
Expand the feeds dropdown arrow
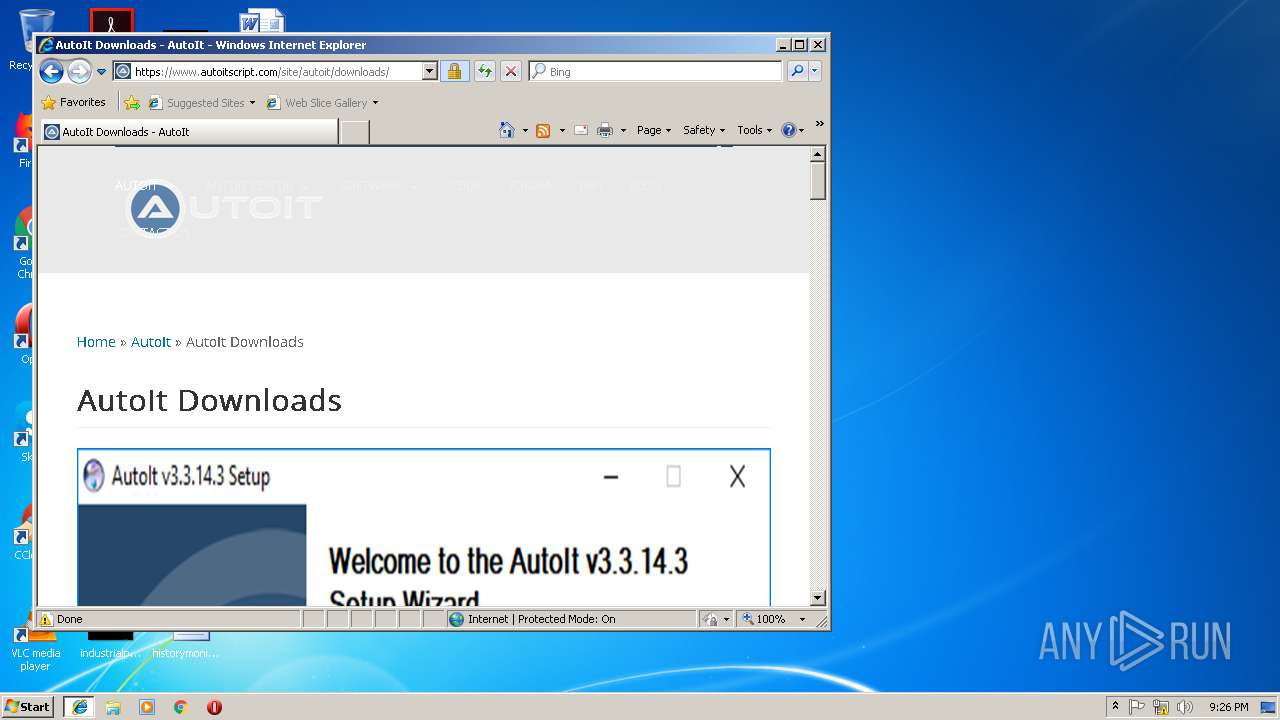tap(562, 130)
